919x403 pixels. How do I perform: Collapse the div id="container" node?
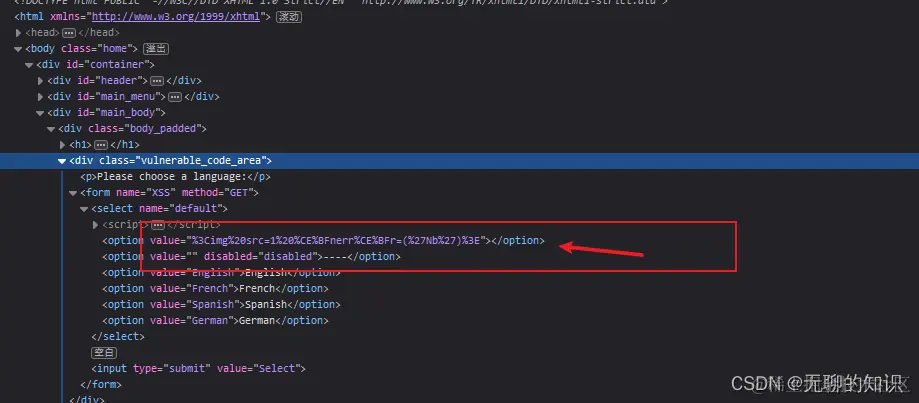click(x=29, y=64)
